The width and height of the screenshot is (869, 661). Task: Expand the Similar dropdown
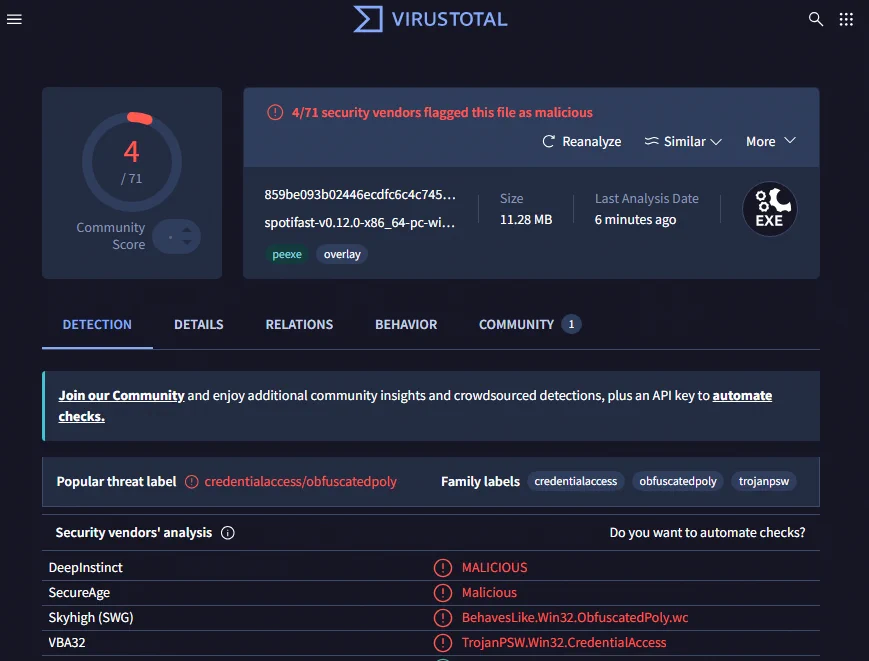coord(683,141)
